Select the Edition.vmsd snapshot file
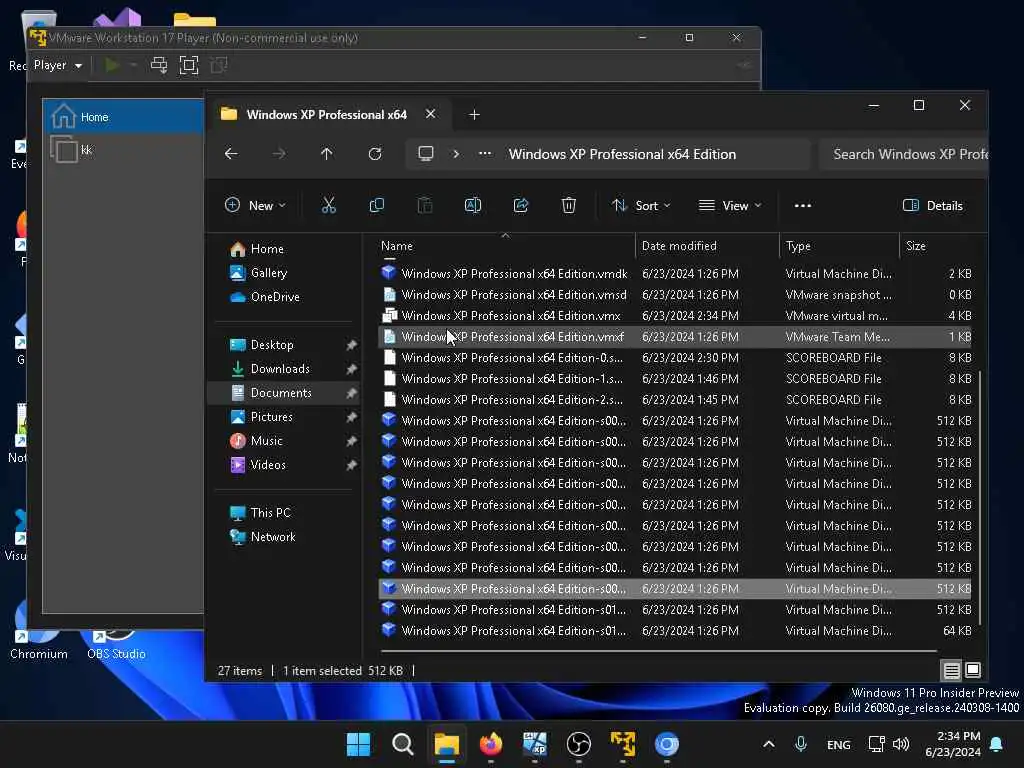 tap(675, 295)
